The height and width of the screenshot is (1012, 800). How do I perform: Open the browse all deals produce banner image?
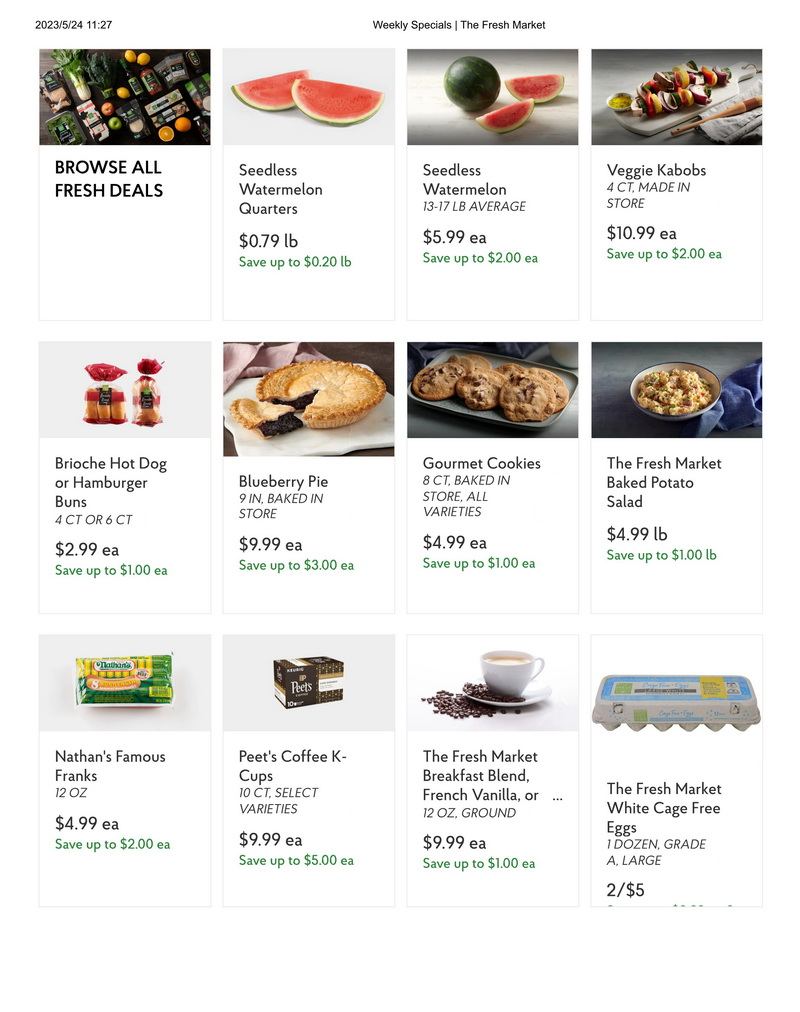click(125, 97)
